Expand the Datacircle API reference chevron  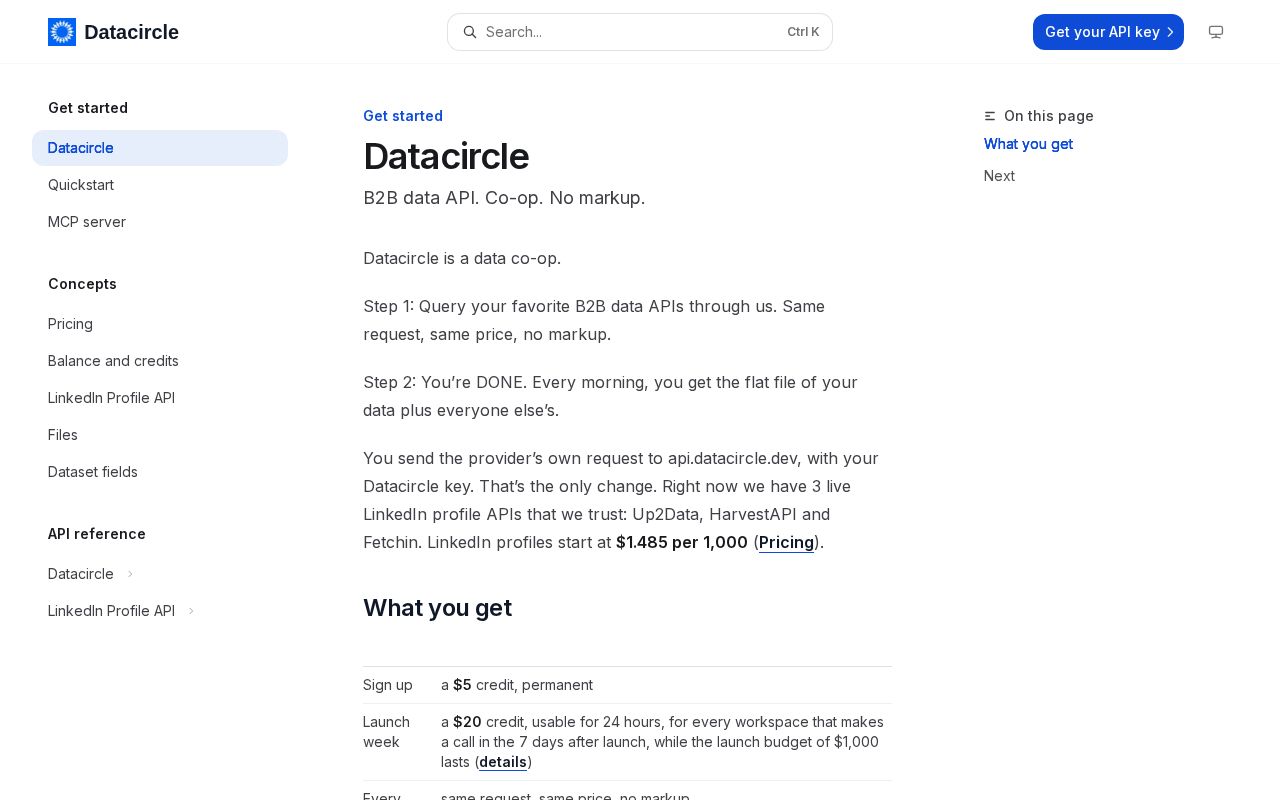pos(130,574)
